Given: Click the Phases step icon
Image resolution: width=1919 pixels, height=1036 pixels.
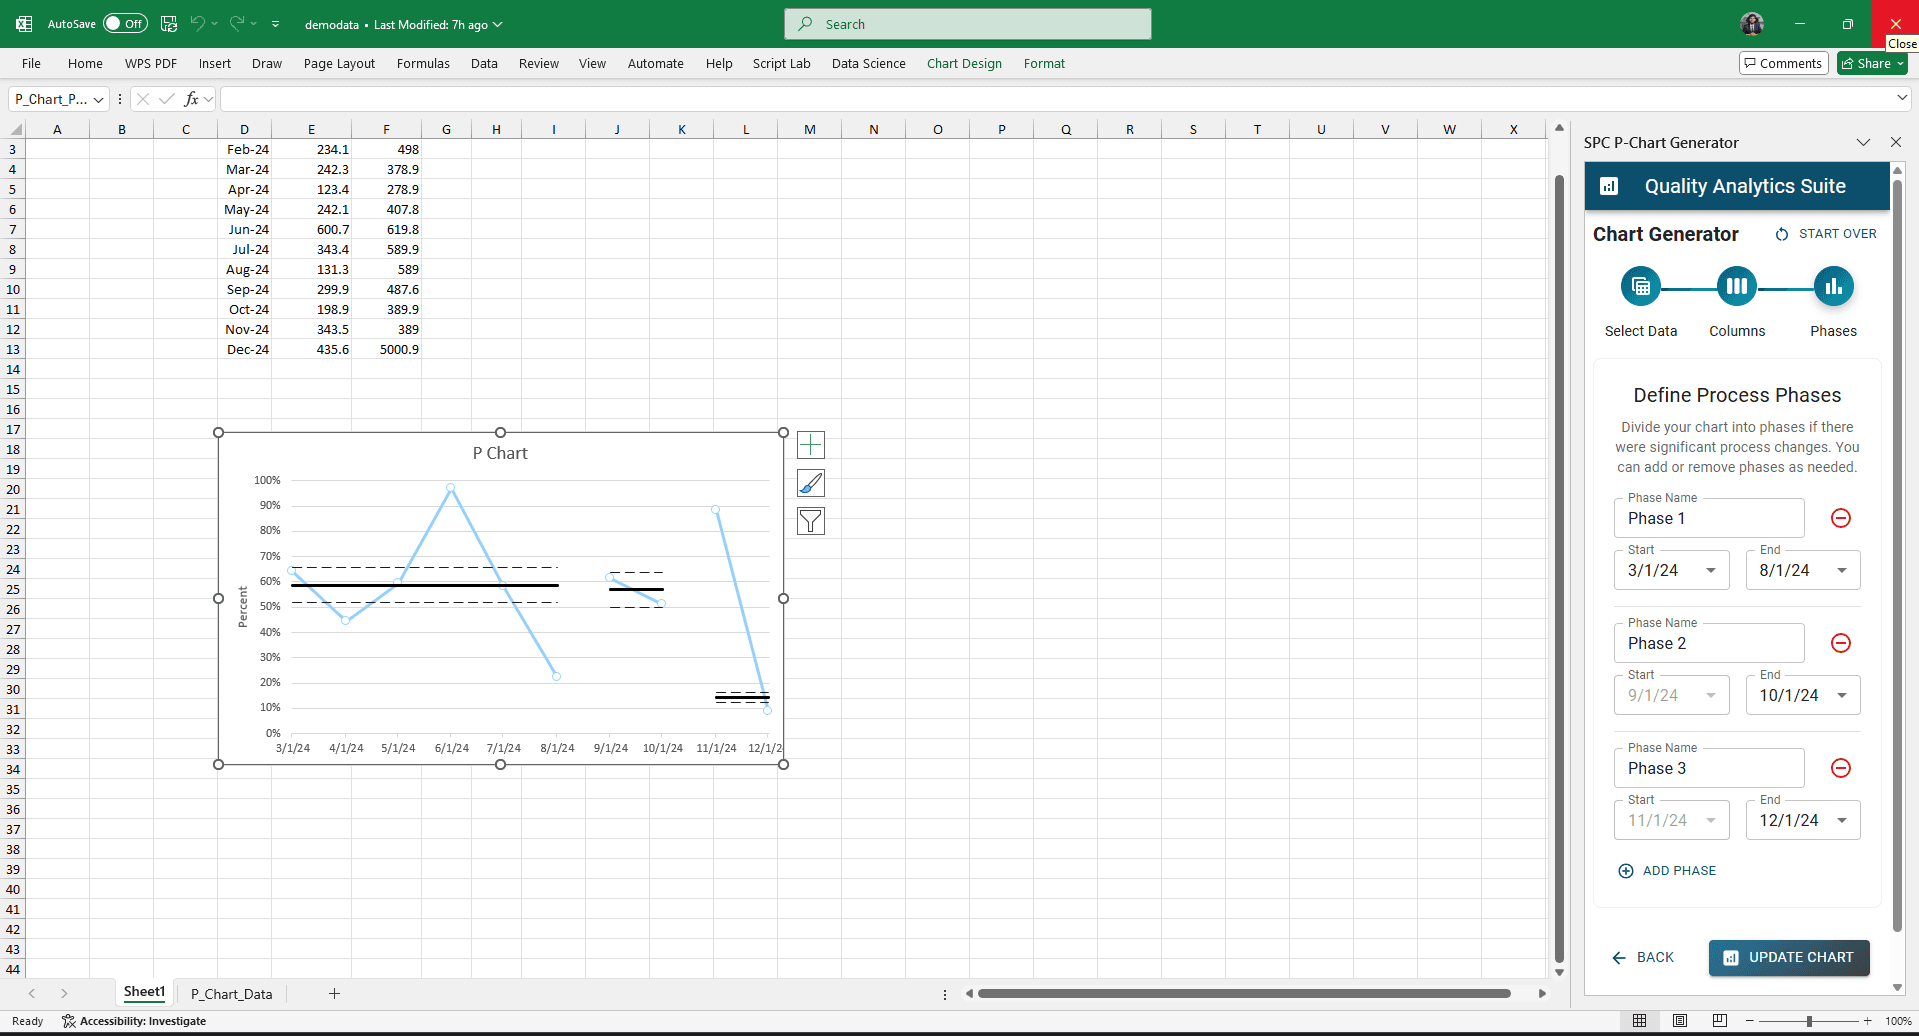Looking at the screenshot, I should (1833, 287).
